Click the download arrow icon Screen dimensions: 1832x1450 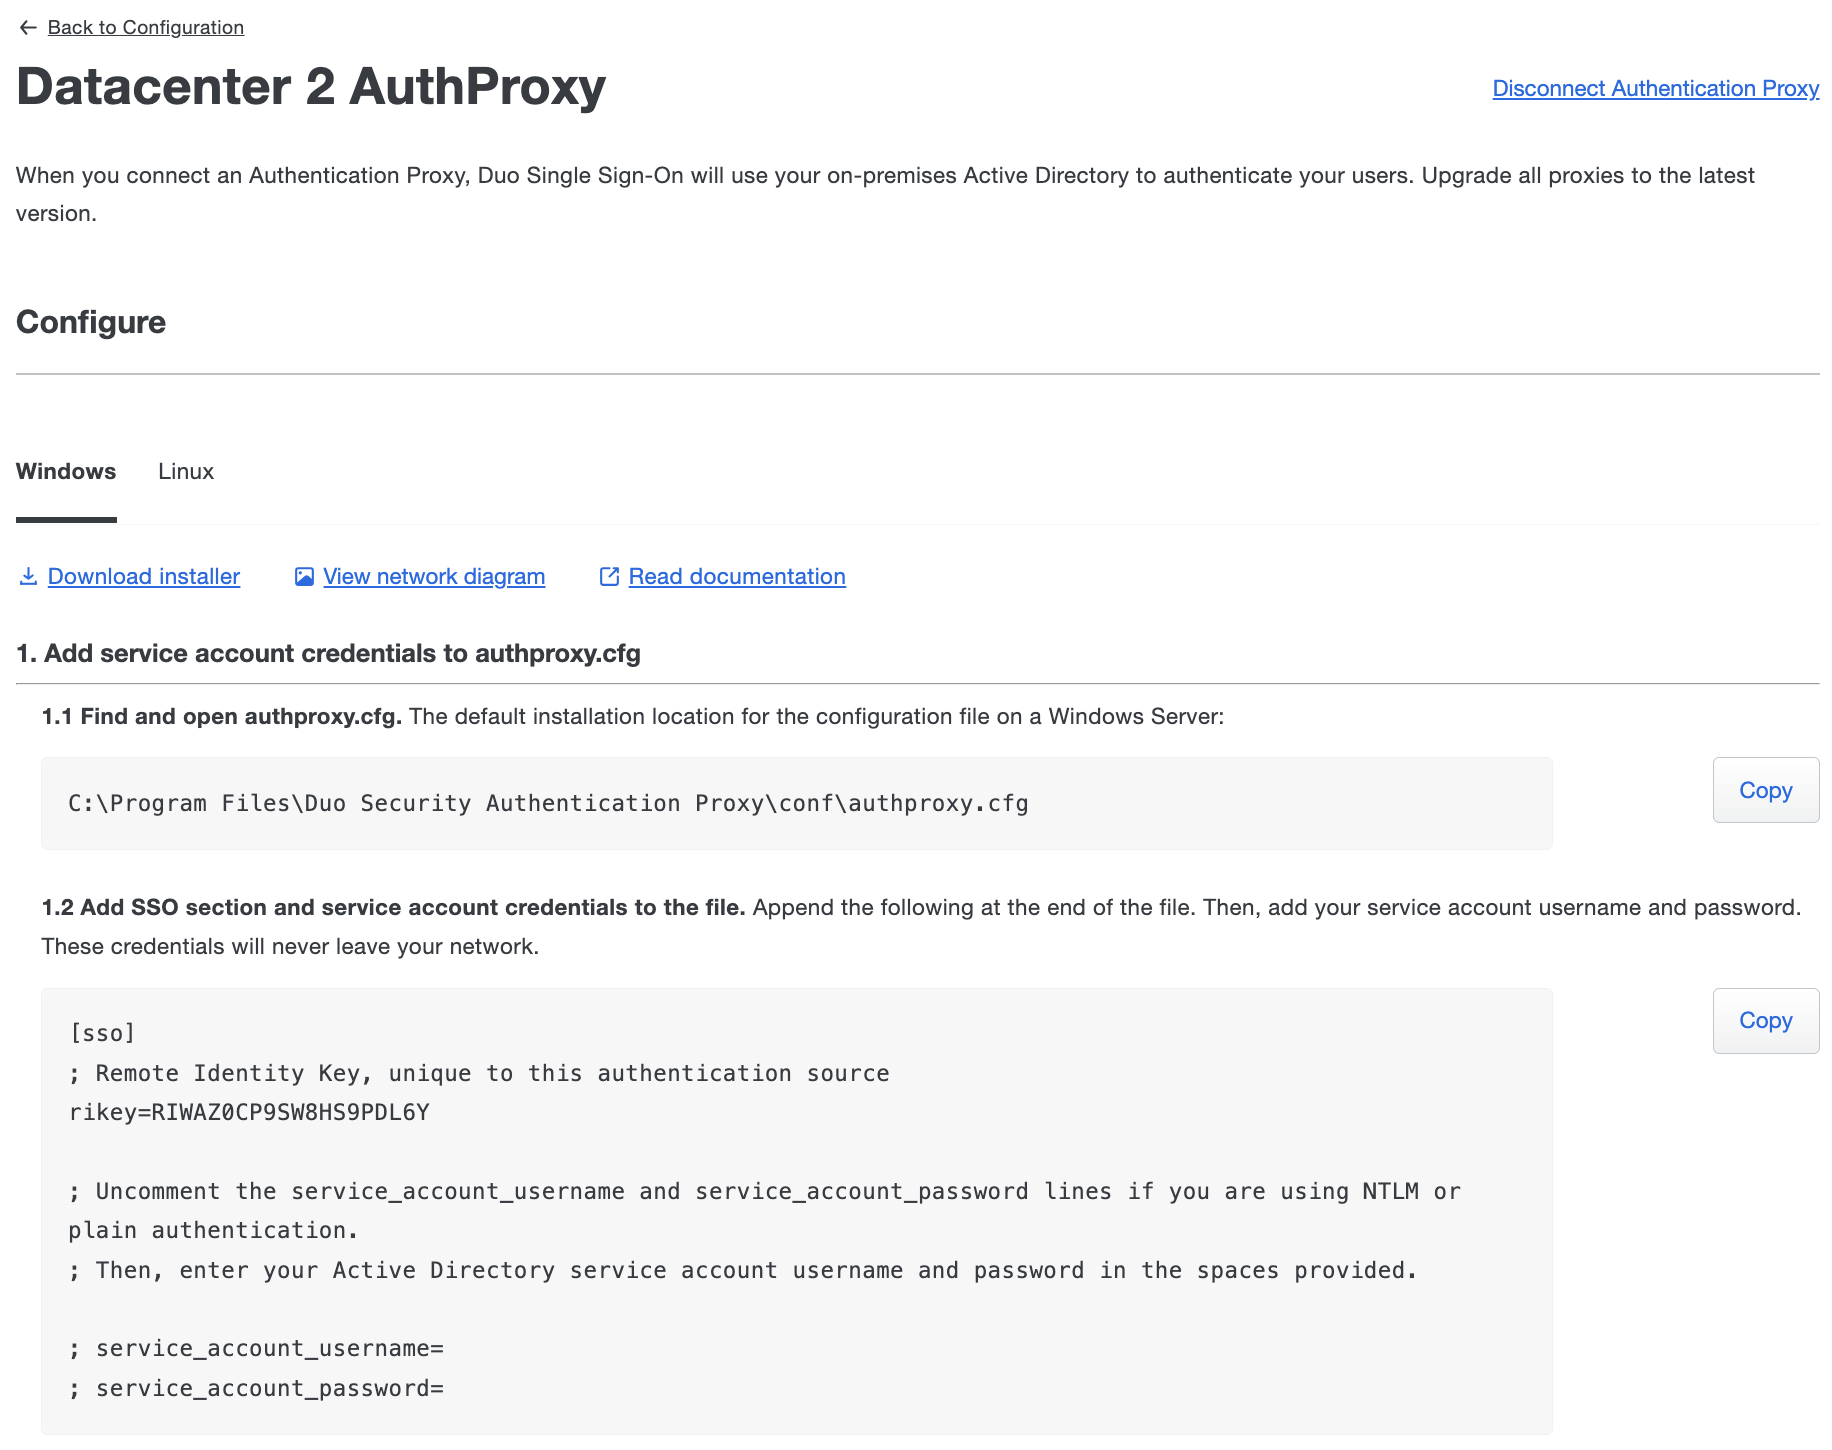28,577
